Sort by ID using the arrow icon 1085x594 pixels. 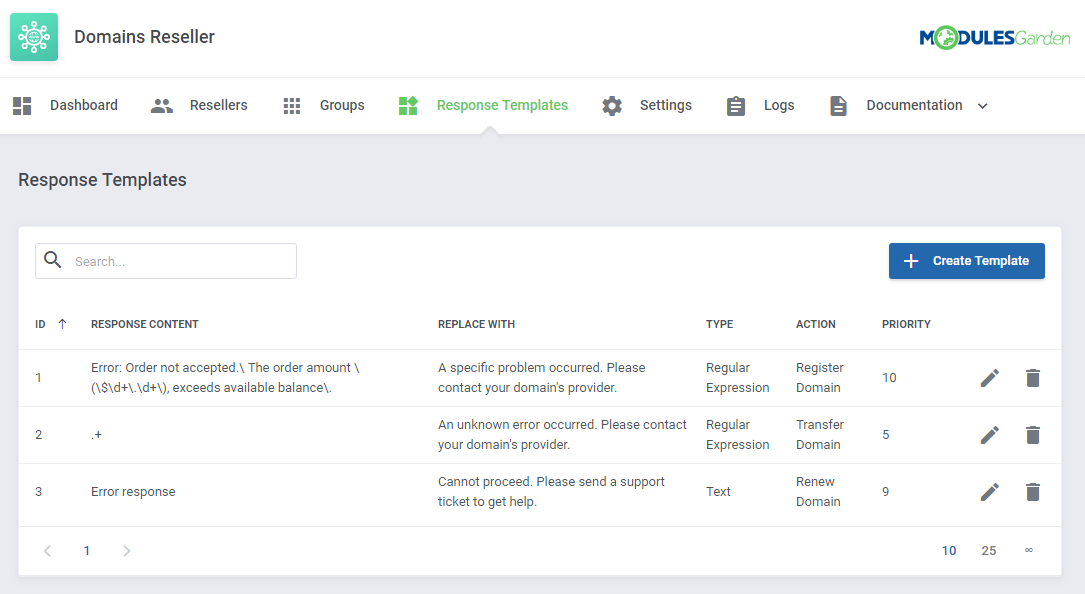(62, 324)
